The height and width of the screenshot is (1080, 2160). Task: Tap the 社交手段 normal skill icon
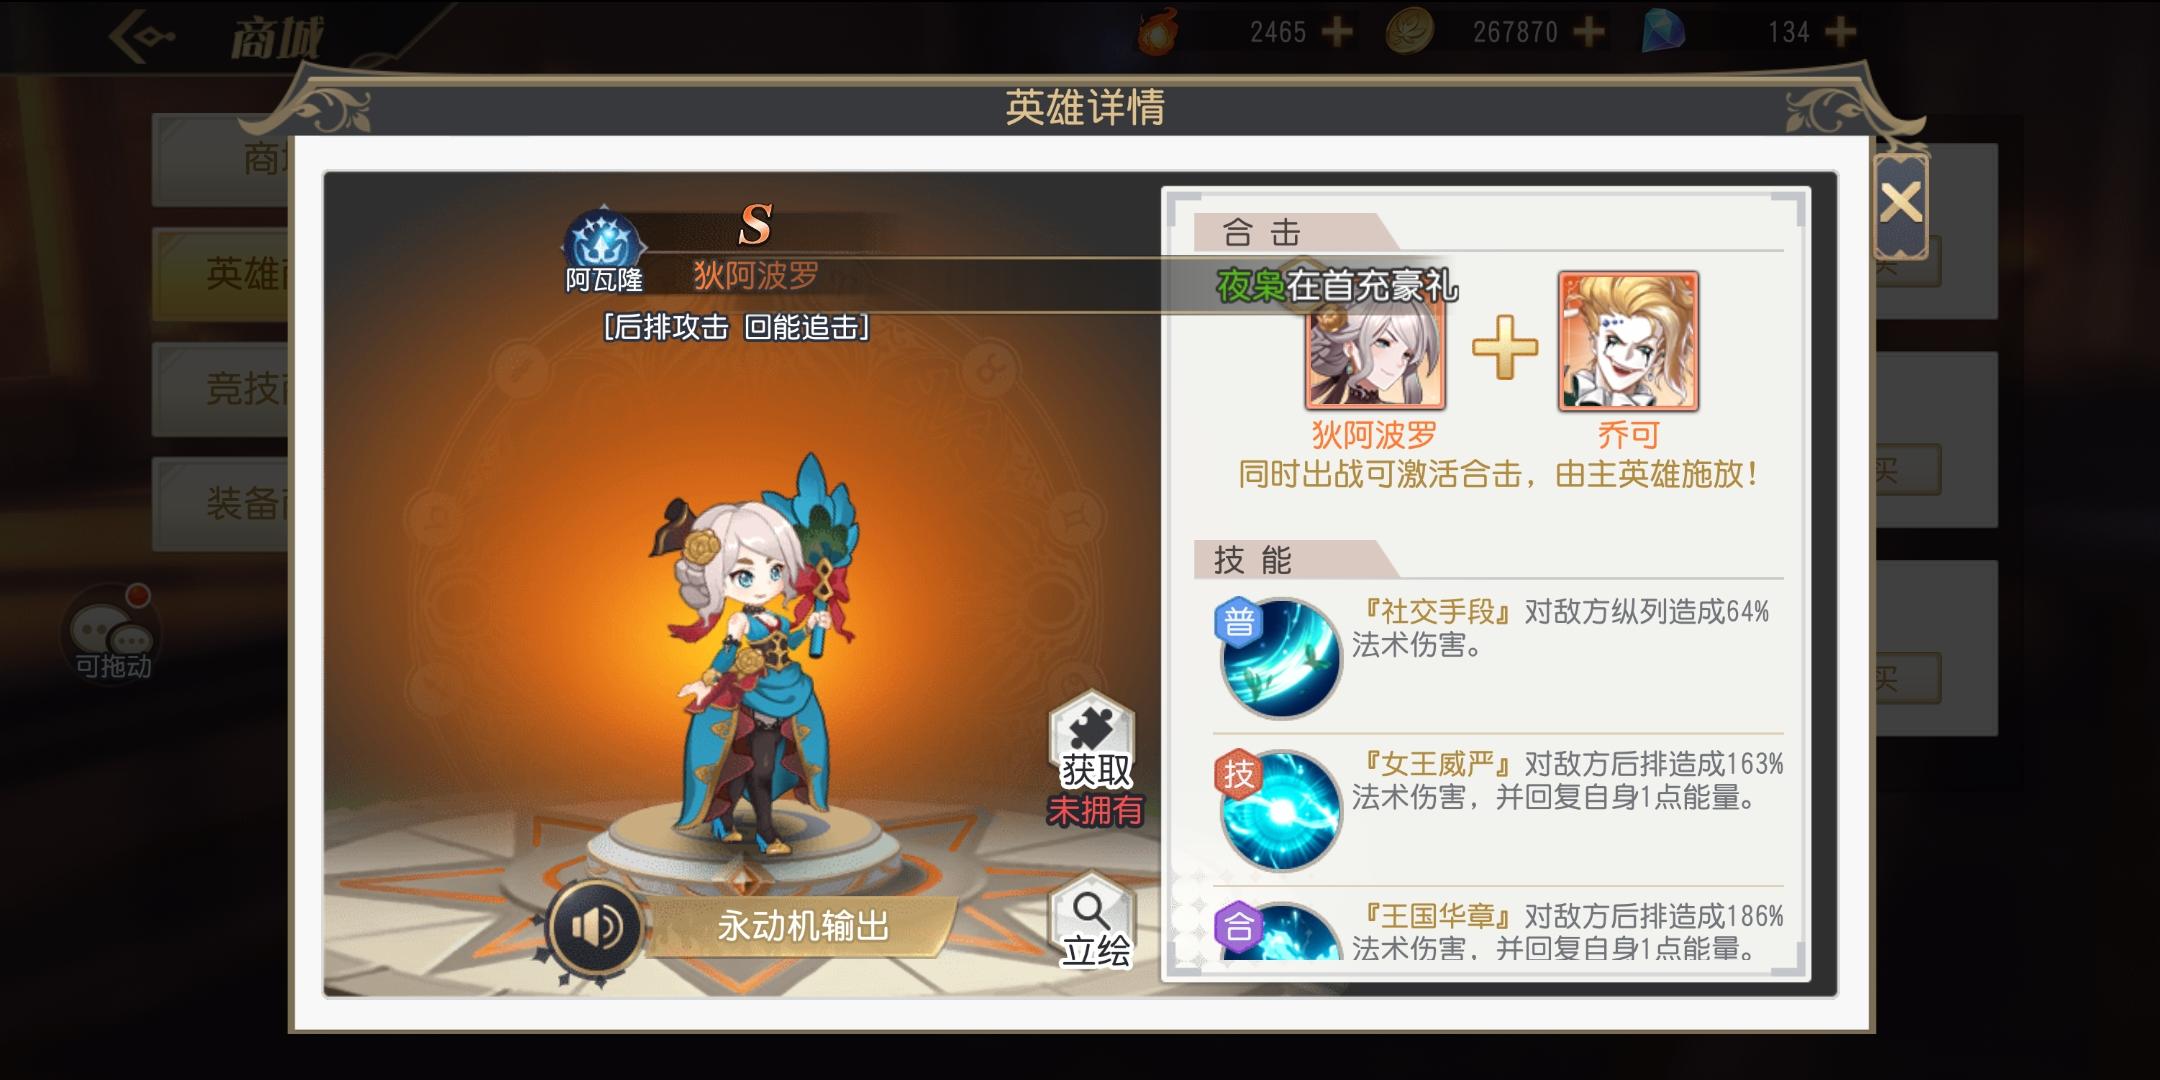coord(1278,658)
